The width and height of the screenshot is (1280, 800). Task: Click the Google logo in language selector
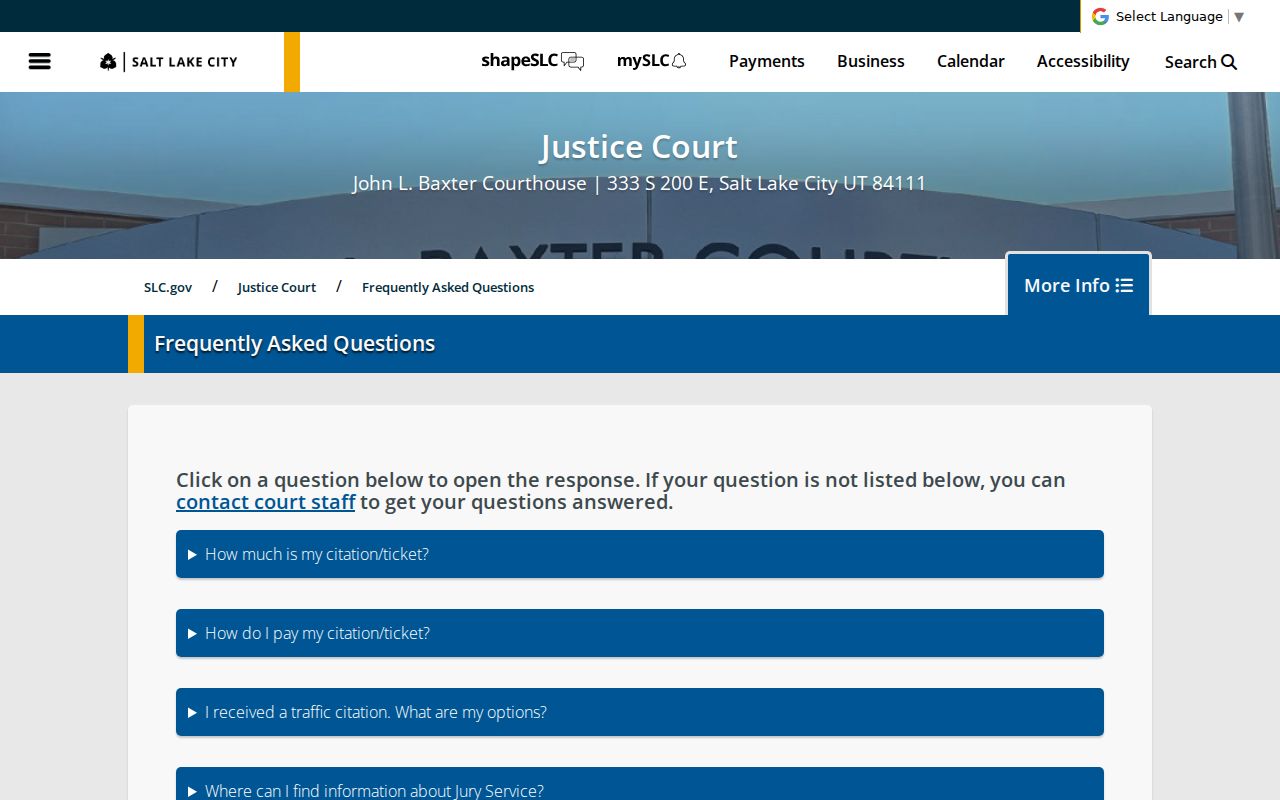1100,16
